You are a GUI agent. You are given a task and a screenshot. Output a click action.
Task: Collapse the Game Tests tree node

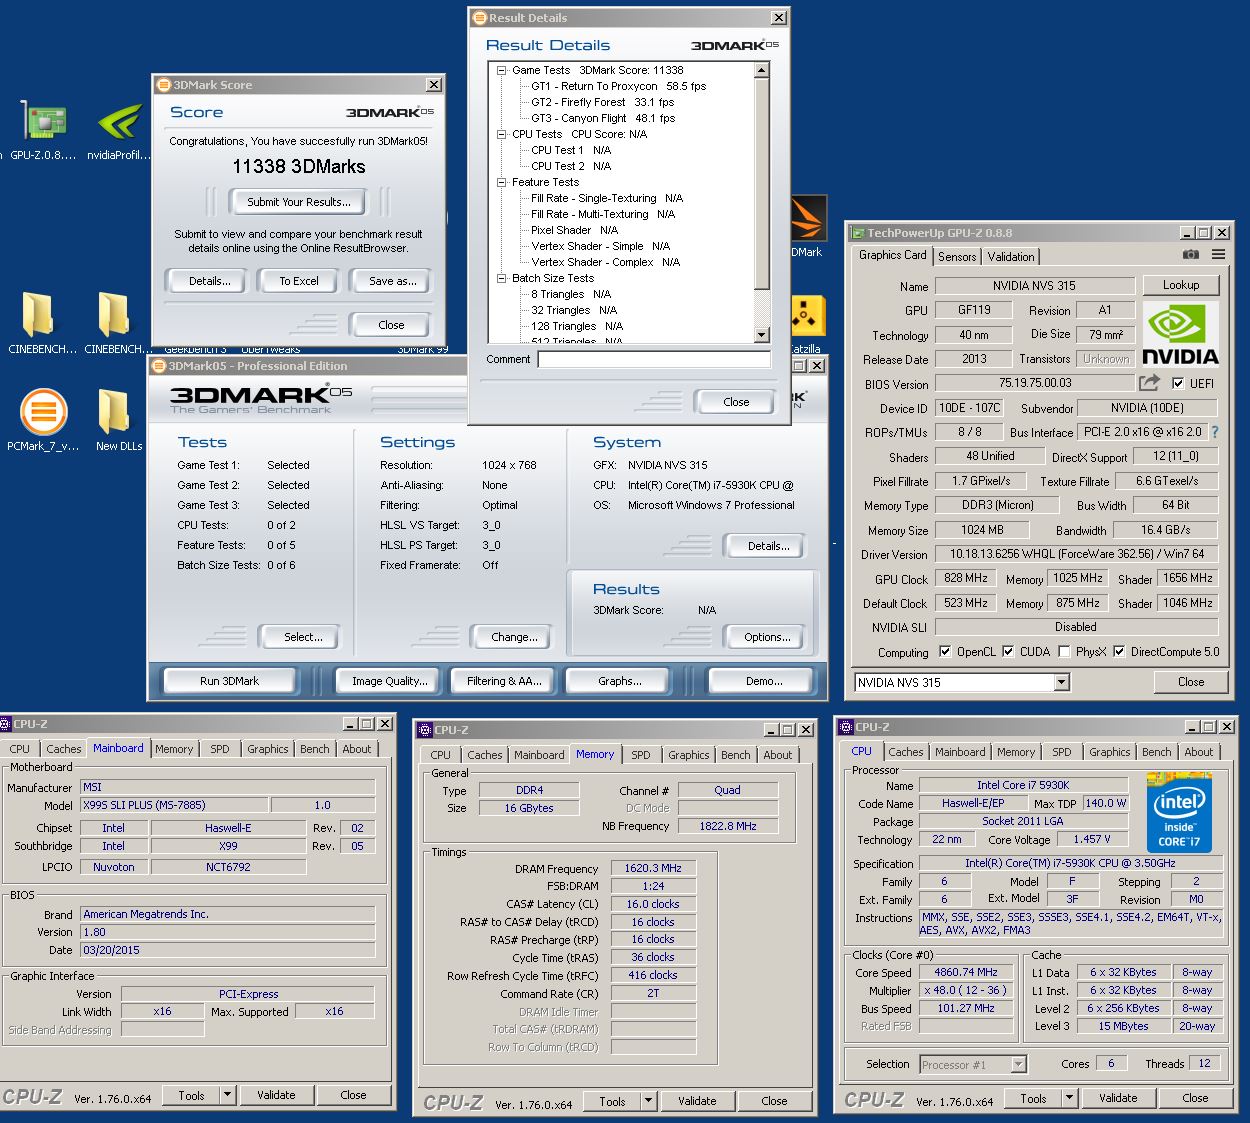click(x=502, y=70)
